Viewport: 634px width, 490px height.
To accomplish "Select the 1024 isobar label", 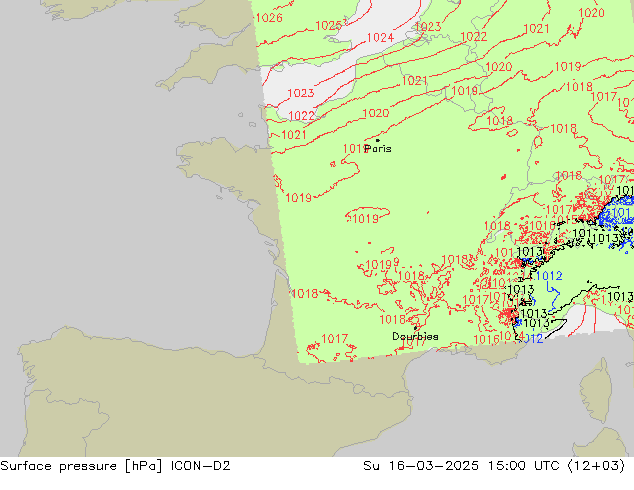I will point(380,38).
